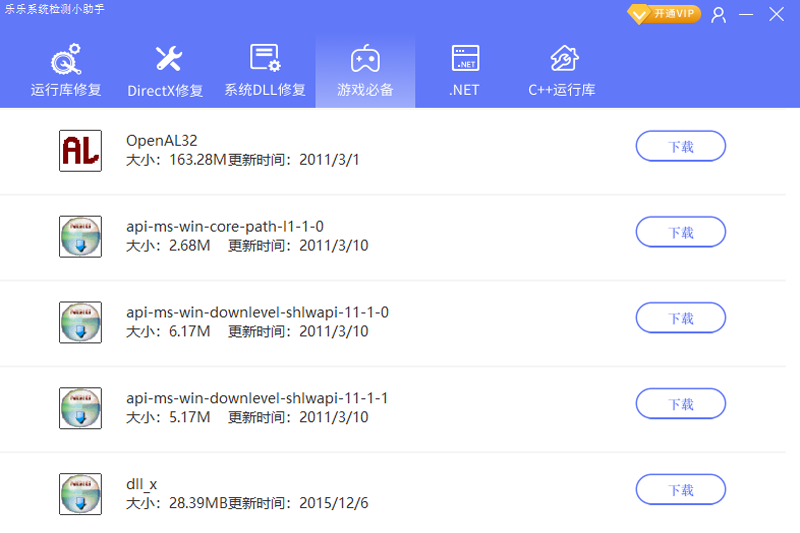Select the api-ms-win-core-path-l1-1-0 title

(x=225, y=226)
